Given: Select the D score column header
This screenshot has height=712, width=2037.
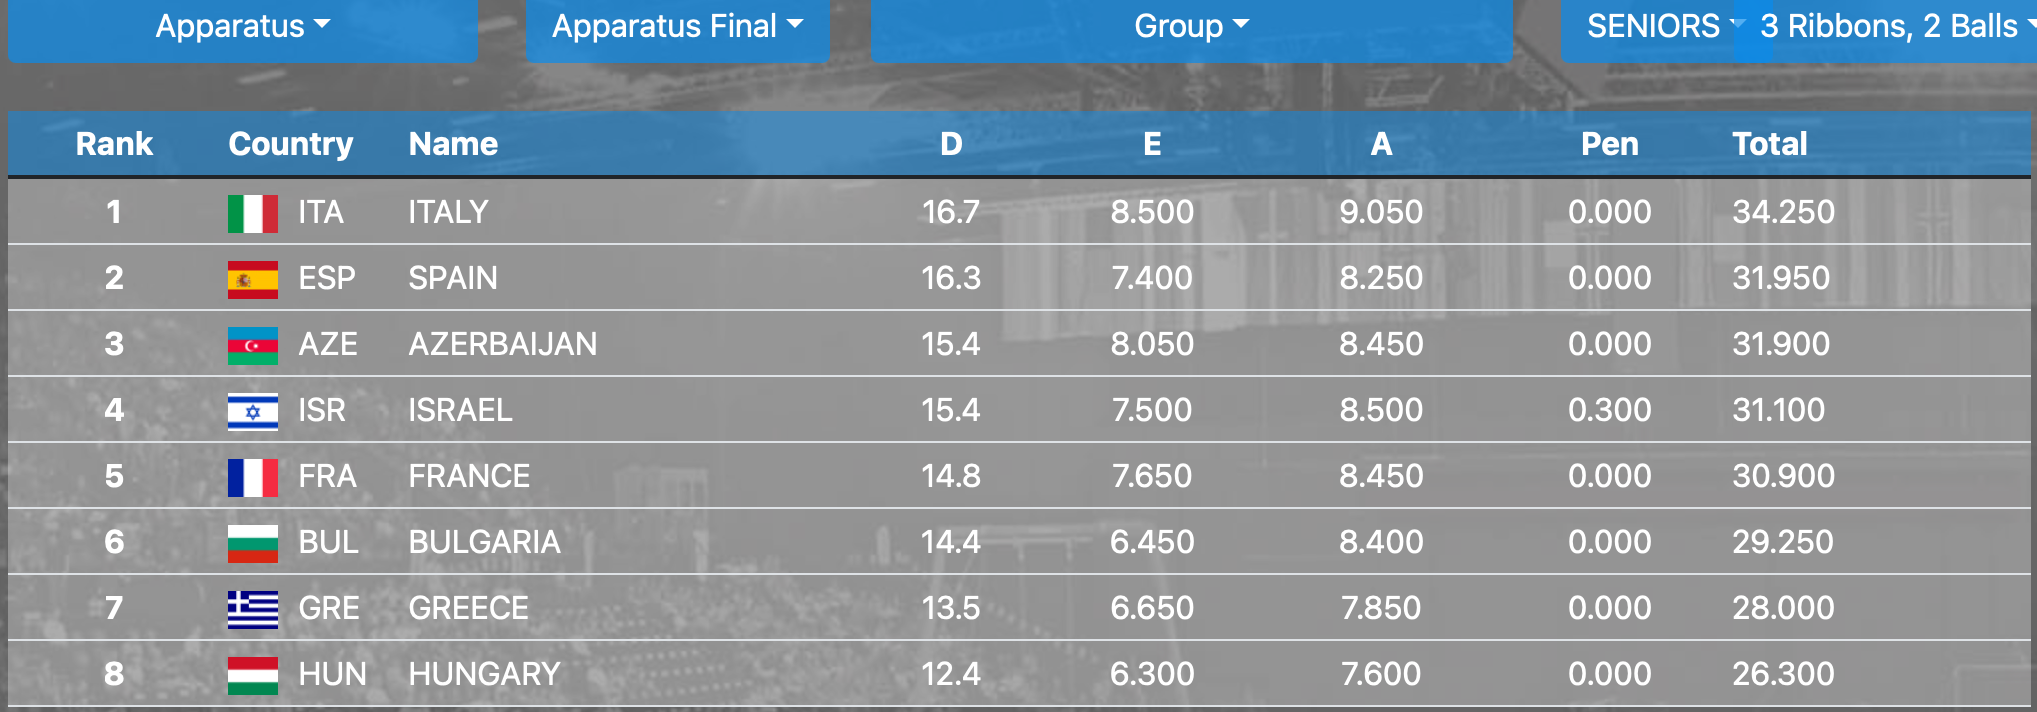Looking at the screenshot, I should tap(951, 144).
